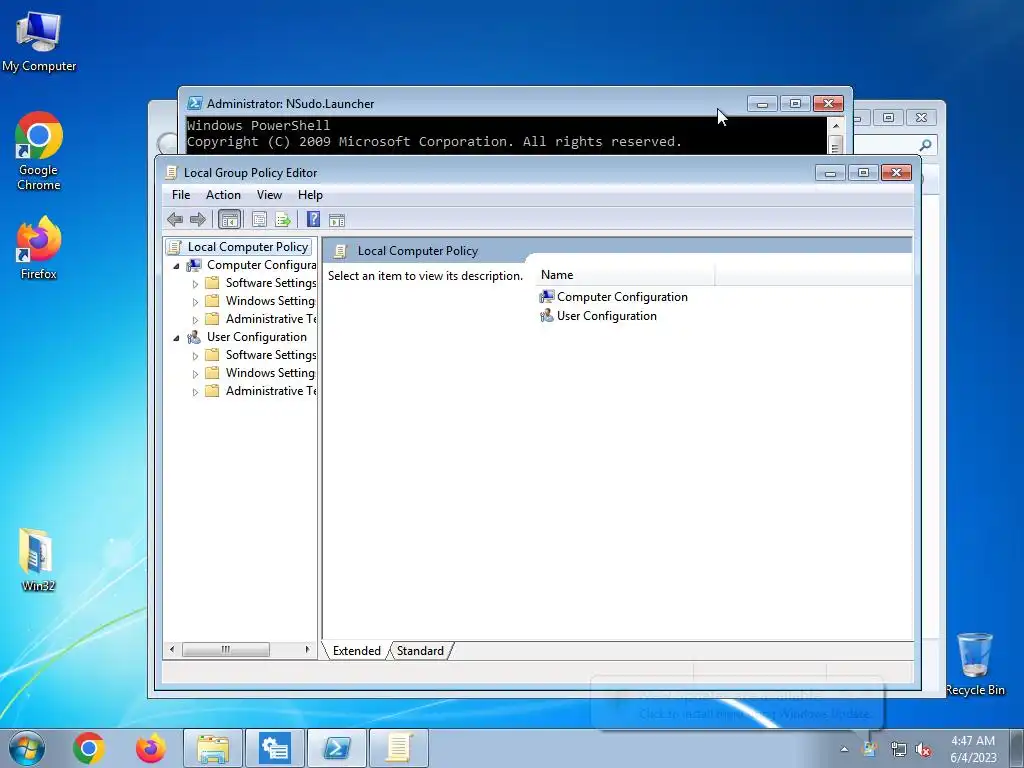The height and width of the screenshot is (768, 1024).
Task: Click the search magnifier in the background window
Action: coord(925,145)
